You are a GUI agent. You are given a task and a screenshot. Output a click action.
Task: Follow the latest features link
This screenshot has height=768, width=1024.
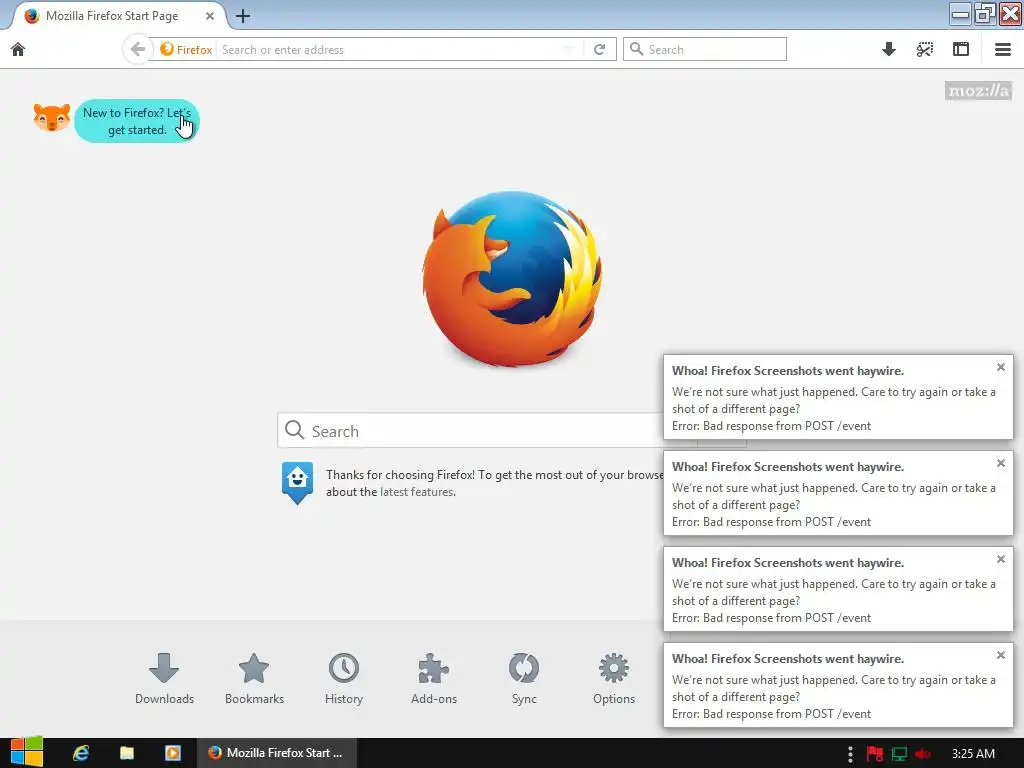click(417, 492)
